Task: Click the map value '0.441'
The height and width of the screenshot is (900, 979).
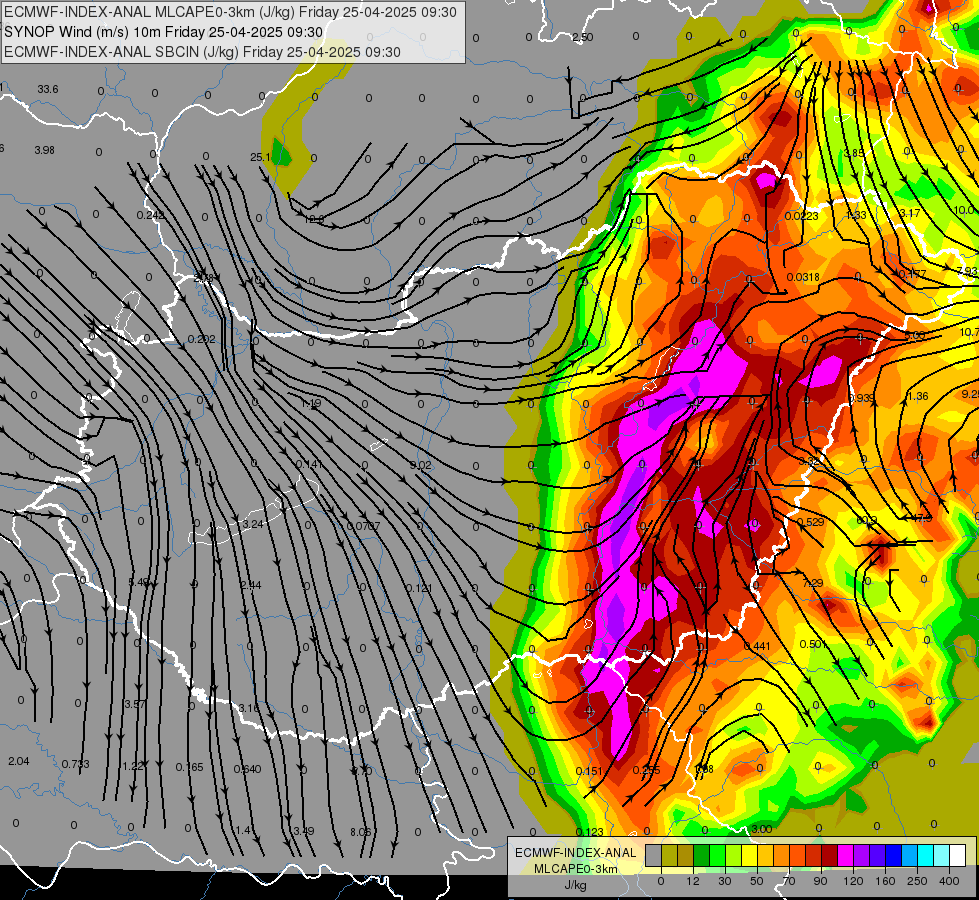Action: click(x=757, y=646)
